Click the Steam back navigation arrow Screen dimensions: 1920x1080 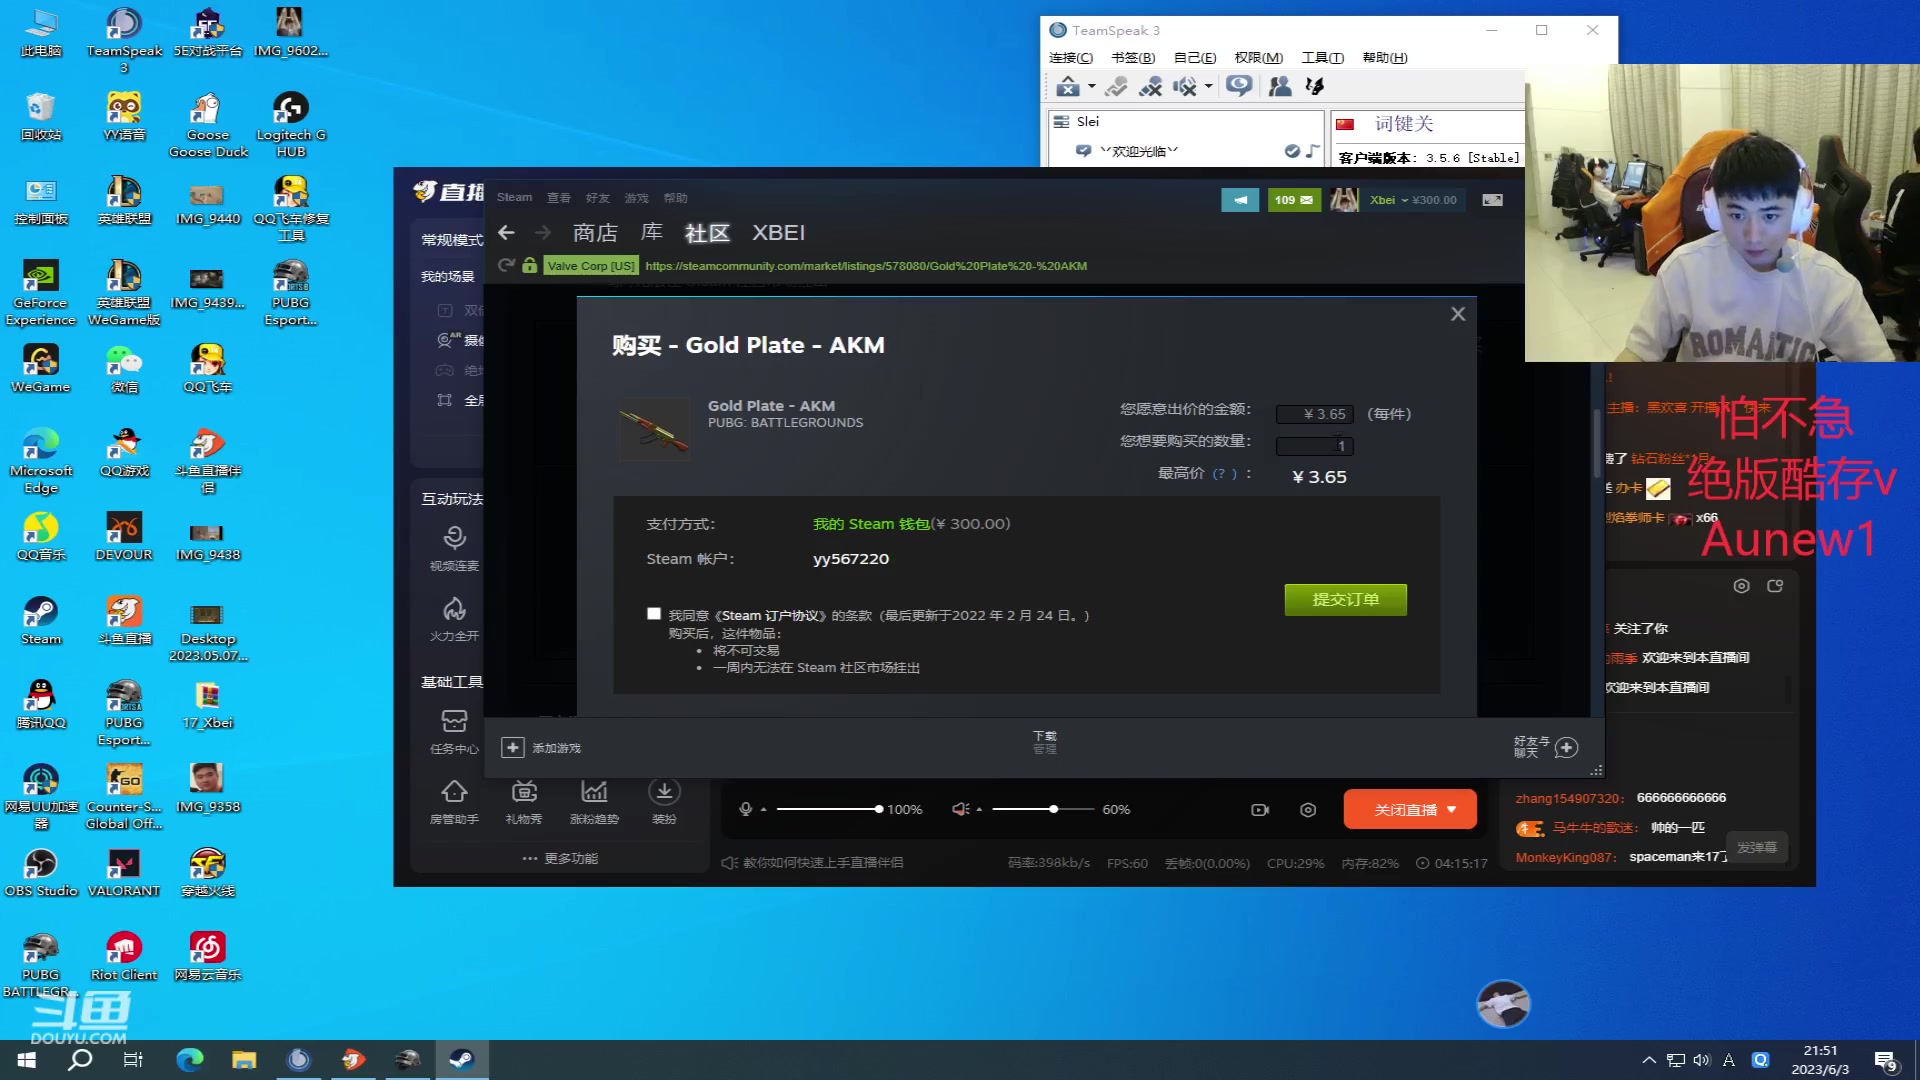[x=506, y=233]
